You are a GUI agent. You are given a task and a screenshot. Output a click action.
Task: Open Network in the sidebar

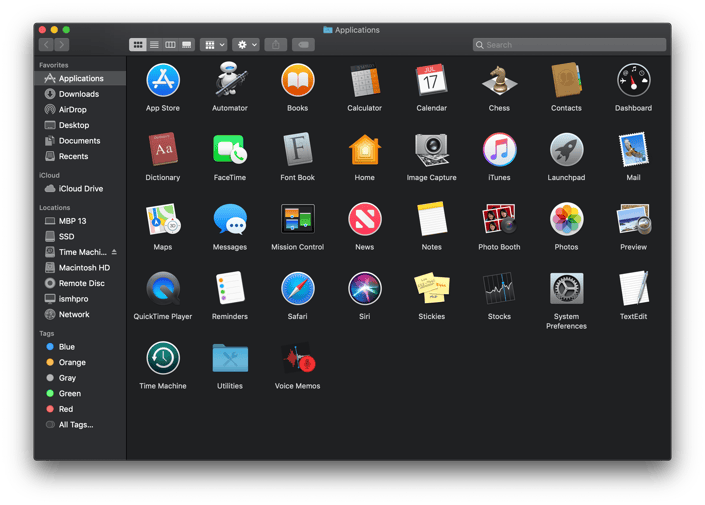(x=80, y=314)
